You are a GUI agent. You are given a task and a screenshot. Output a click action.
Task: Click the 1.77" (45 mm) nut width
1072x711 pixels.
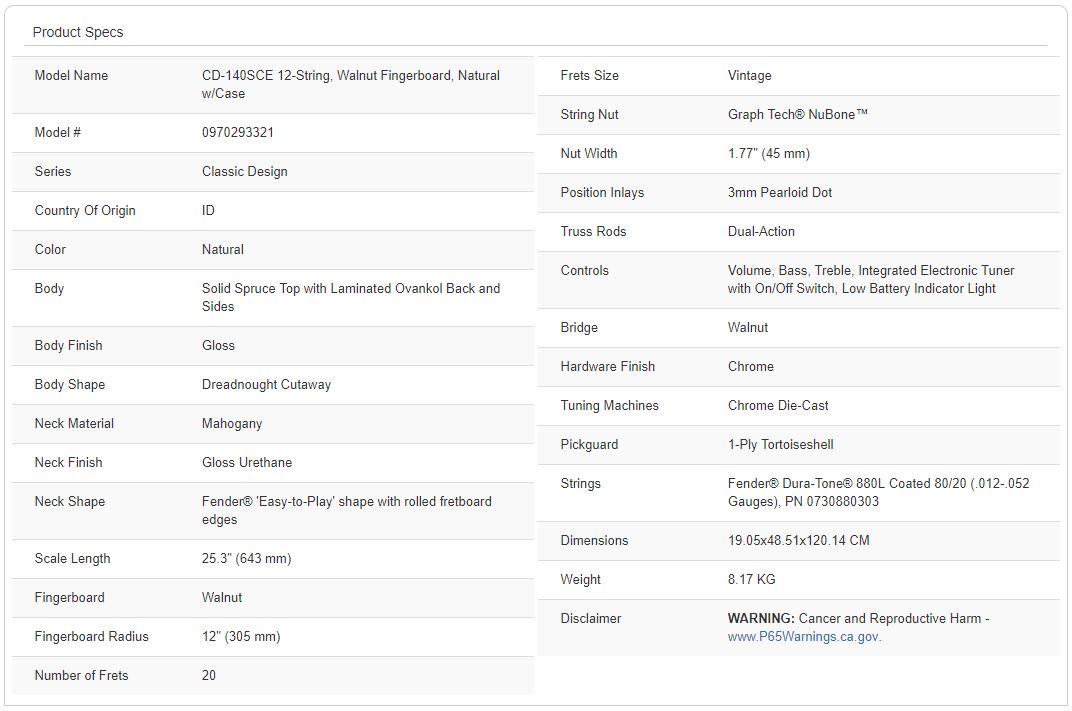pos(768,154)
